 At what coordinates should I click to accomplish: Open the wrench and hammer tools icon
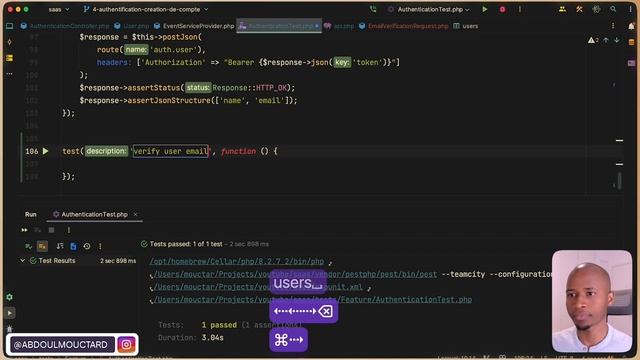pos(579,9)
